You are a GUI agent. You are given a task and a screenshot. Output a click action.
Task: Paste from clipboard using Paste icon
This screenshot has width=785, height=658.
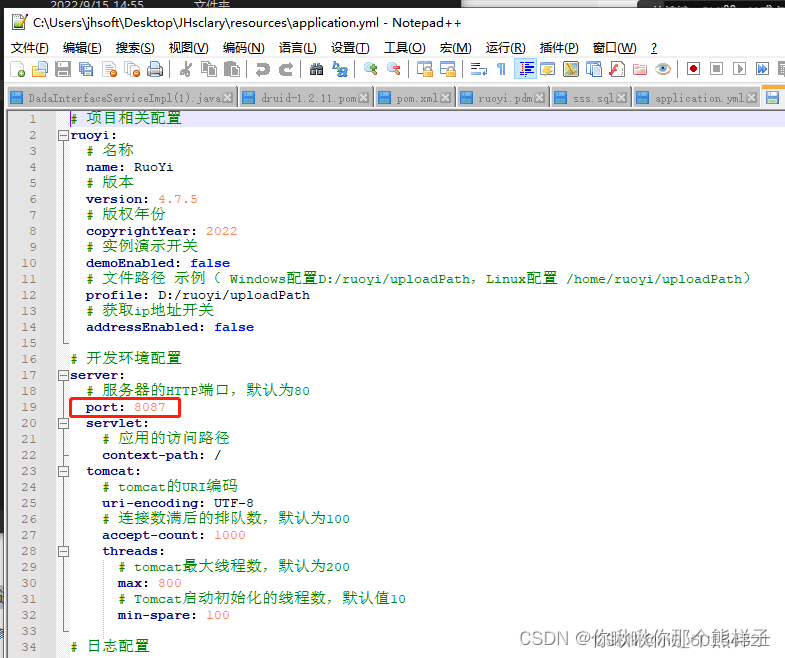[x=232, y=69]
